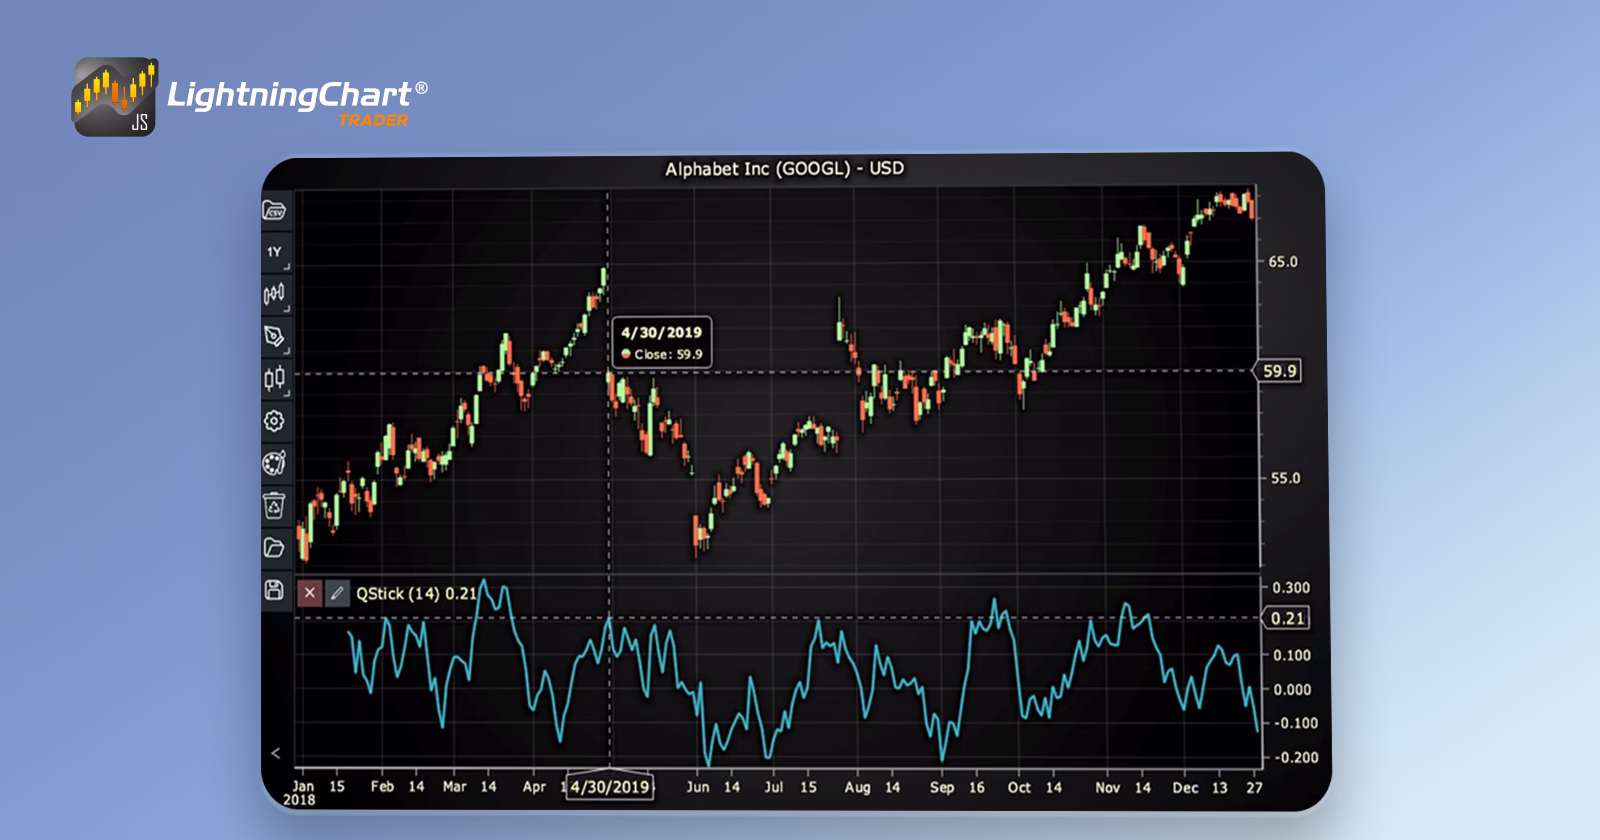1600x840 pixels.
Task: Open the 1Y time range selector
Action: click(274, 252)
